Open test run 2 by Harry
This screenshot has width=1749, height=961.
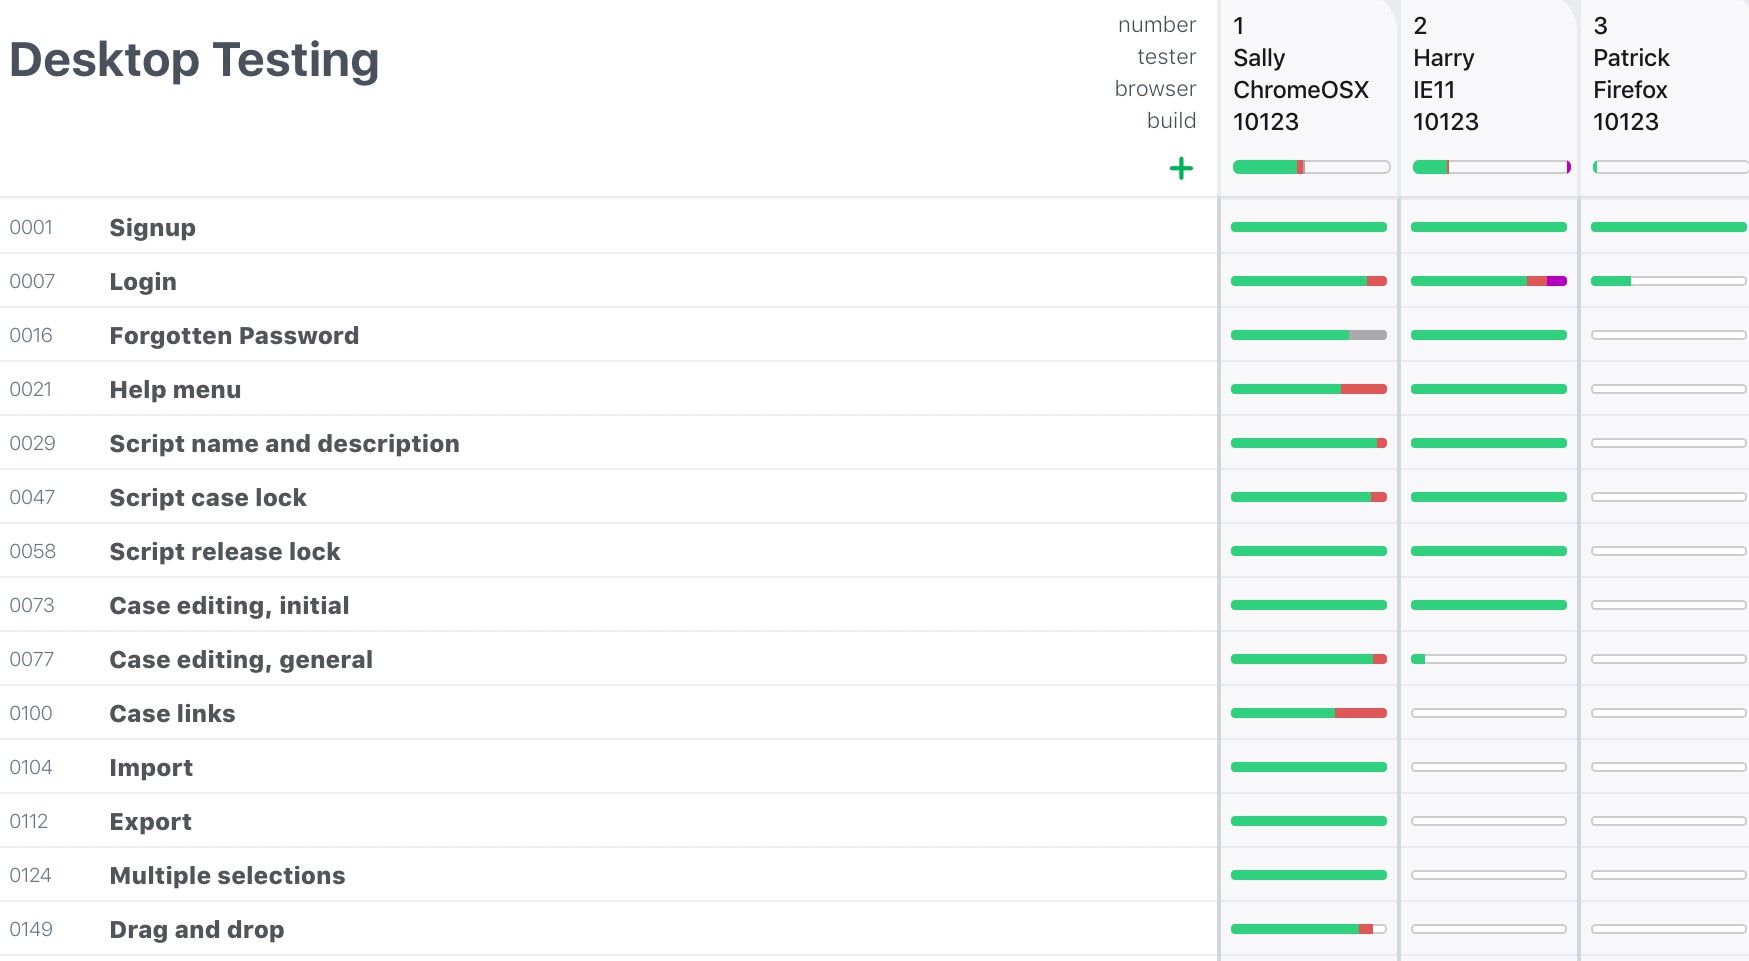1489,75
